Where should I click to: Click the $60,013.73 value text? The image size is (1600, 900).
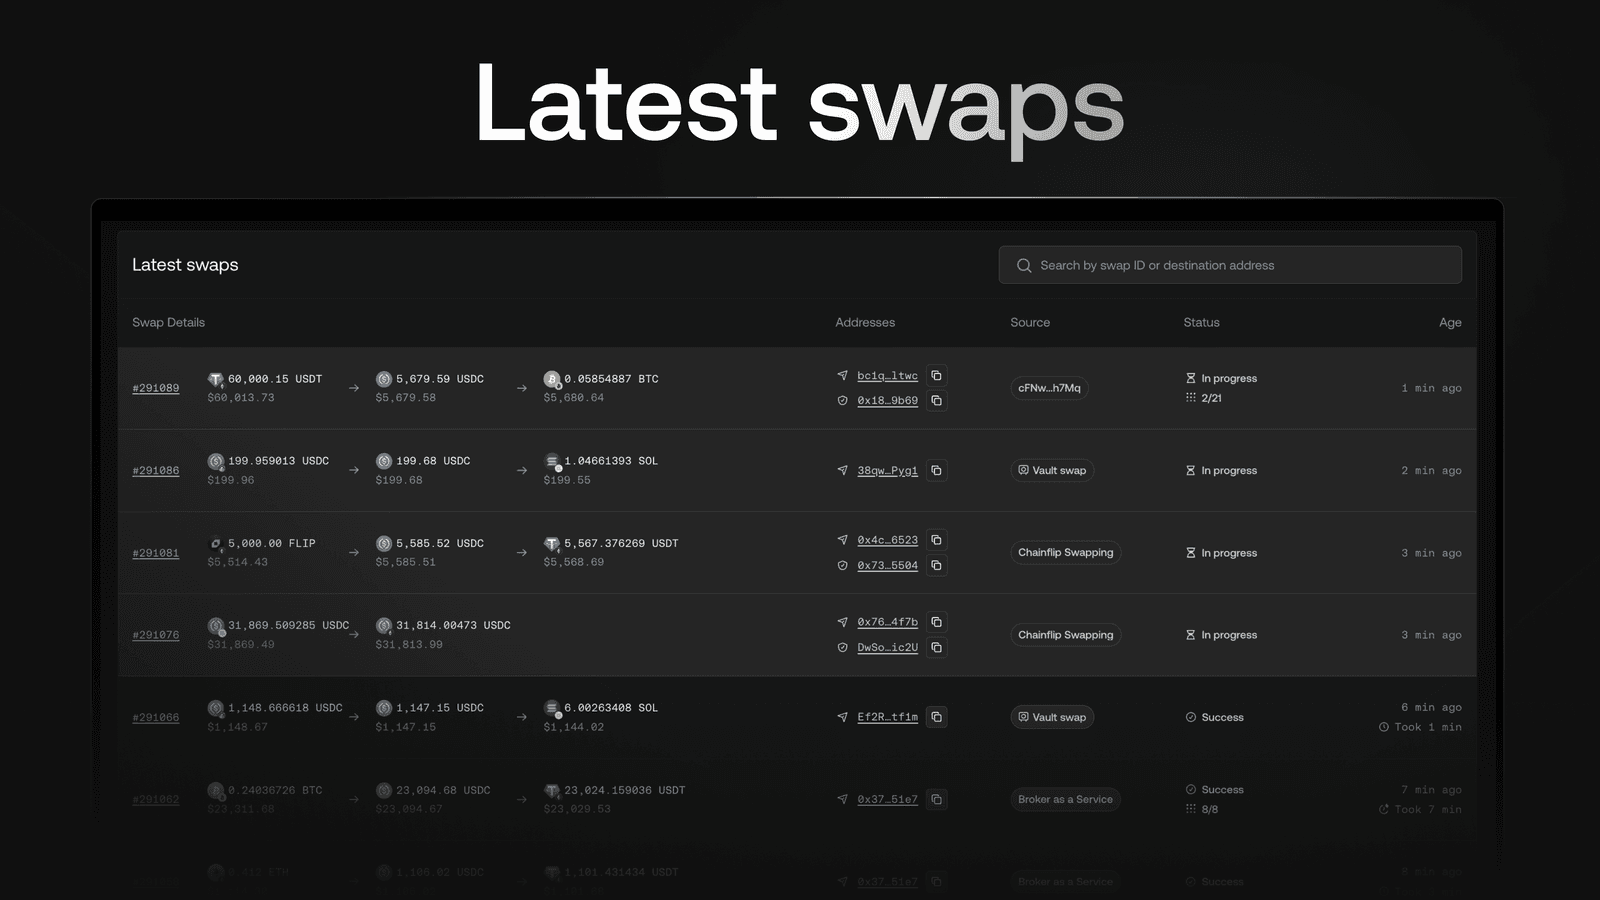coord(241,398)
